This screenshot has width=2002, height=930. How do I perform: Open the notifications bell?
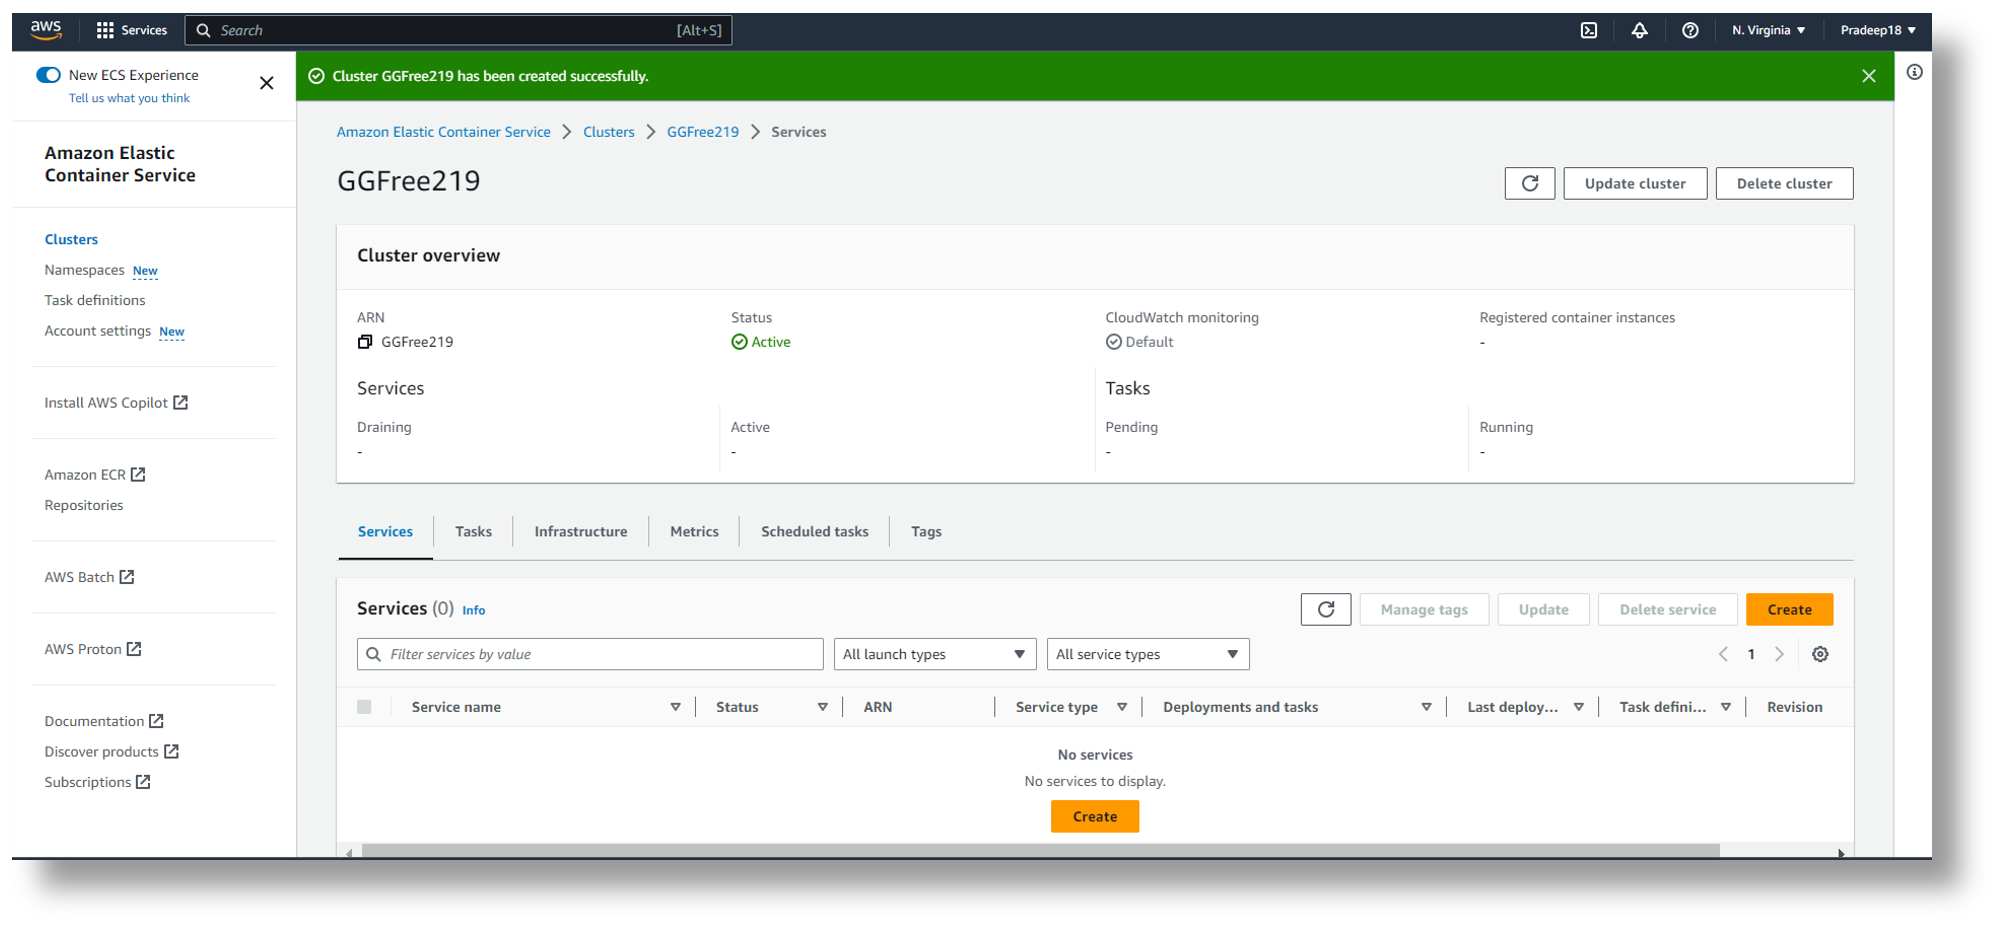tap(1639, 30)
